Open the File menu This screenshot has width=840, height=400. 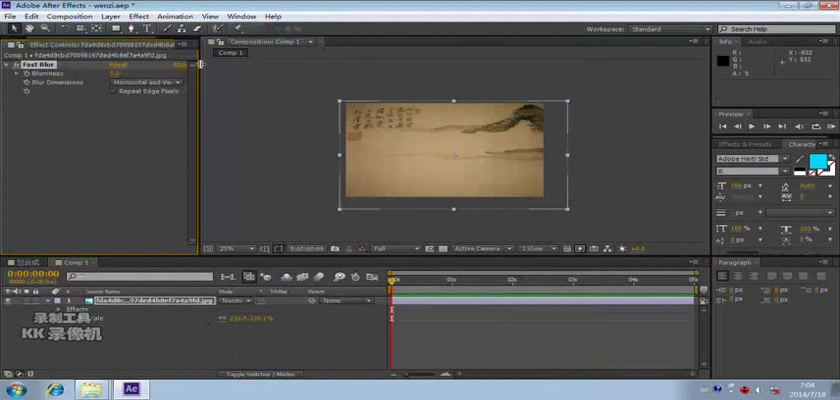(x=10, y=17)
